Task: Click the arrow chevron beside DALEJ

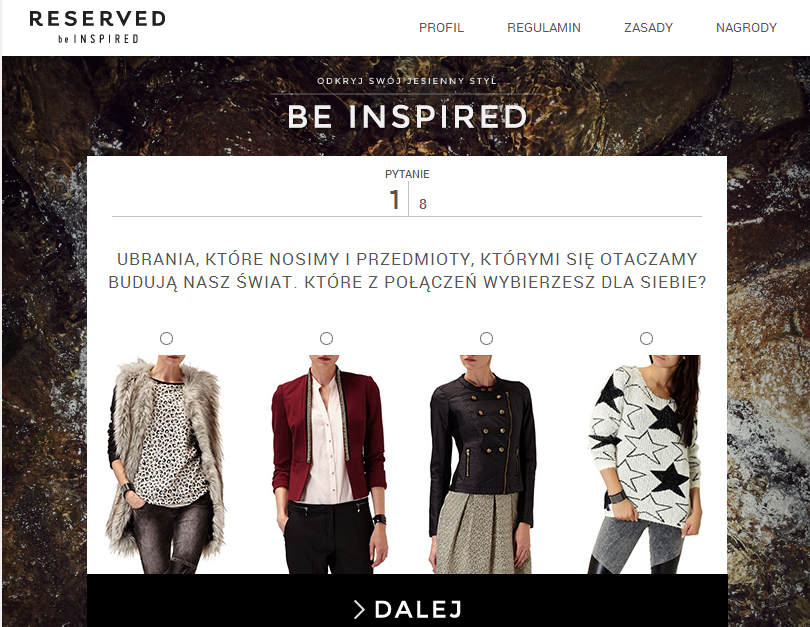Action: tap(359, 609)
